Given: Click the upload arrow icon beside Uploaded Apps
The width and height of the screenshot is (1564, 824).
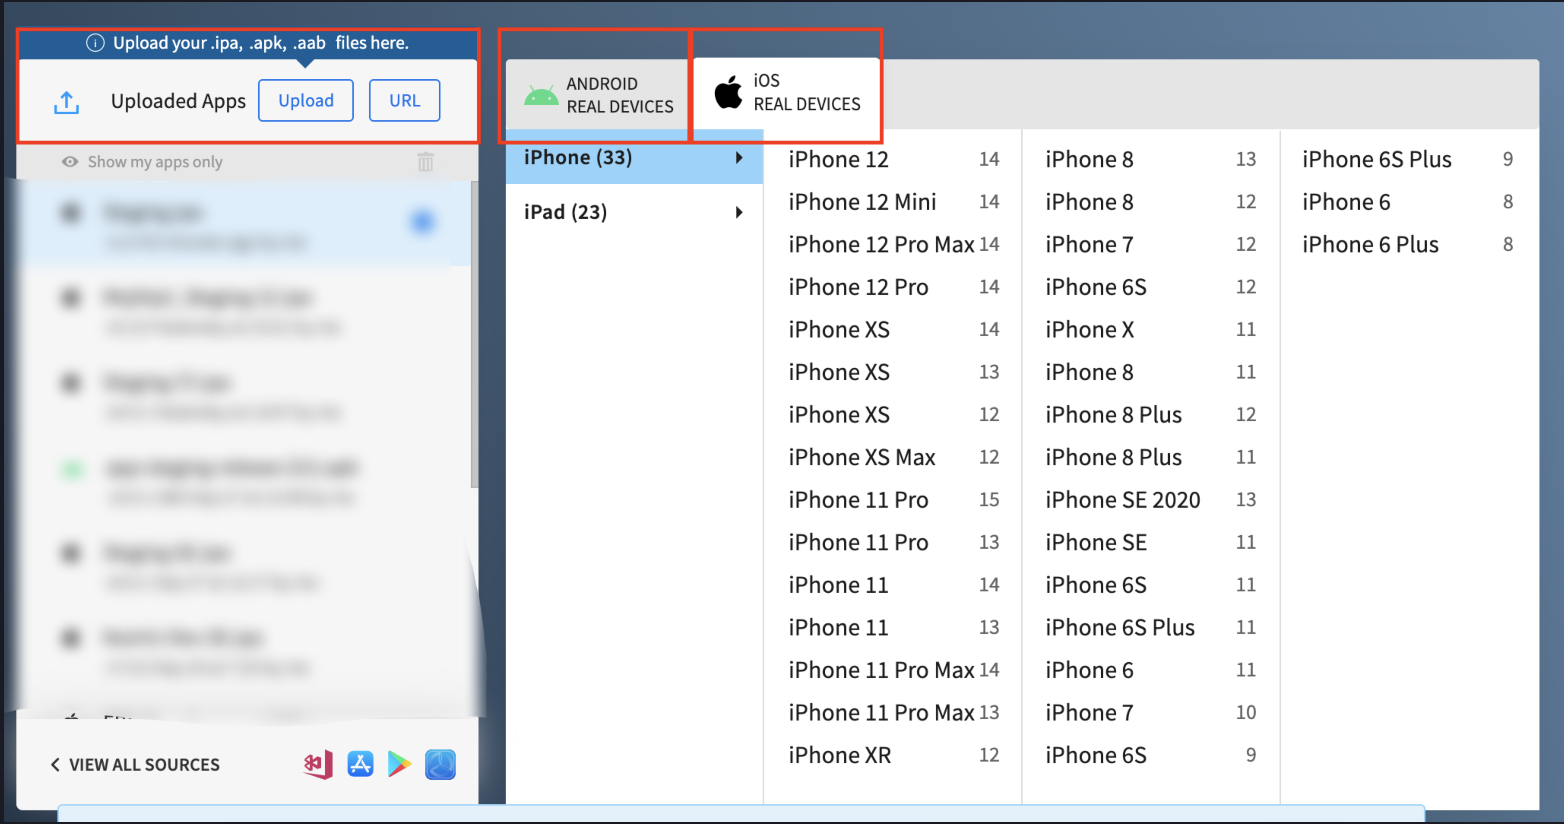Looking at the screenshot, I should [x=66, y=100].
